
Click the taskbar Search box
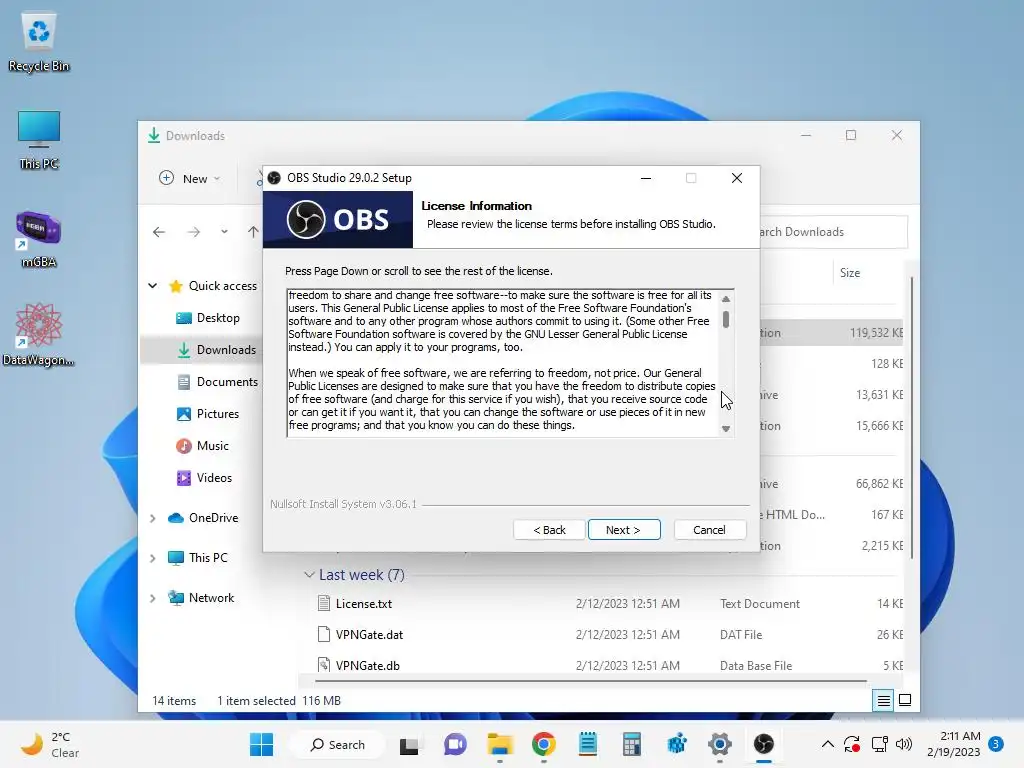(x=338, y=744)
